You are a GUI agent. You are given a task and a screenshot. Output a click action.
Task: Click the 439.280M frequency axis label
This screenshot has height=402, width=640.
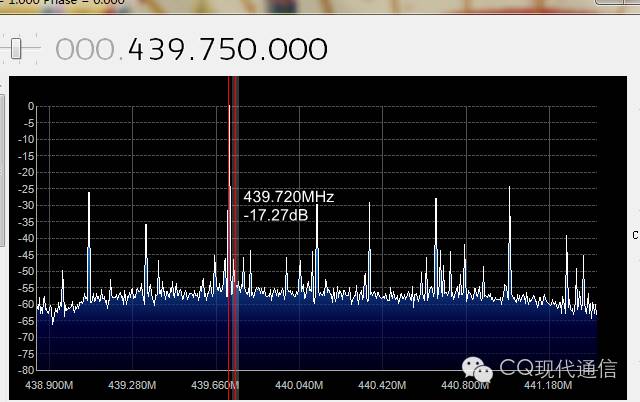132,385
